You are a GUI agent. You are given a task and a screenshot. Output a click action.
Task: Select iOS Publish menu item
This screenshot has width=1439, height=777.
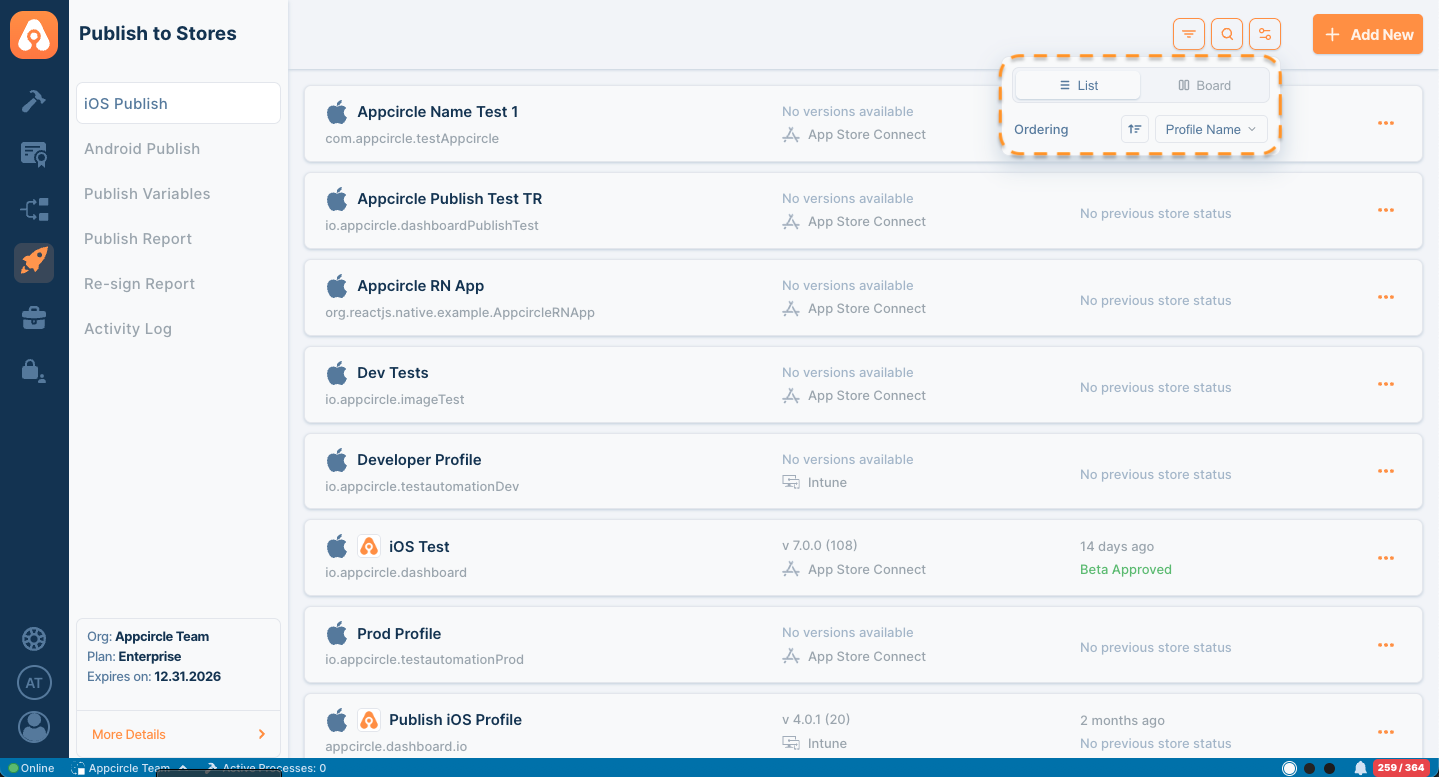178,103
